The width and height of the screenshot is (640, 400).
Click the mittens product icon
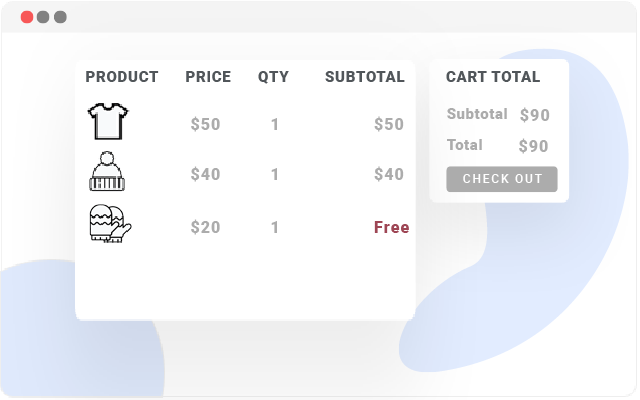pyautogui.click(x=109, y=225)
